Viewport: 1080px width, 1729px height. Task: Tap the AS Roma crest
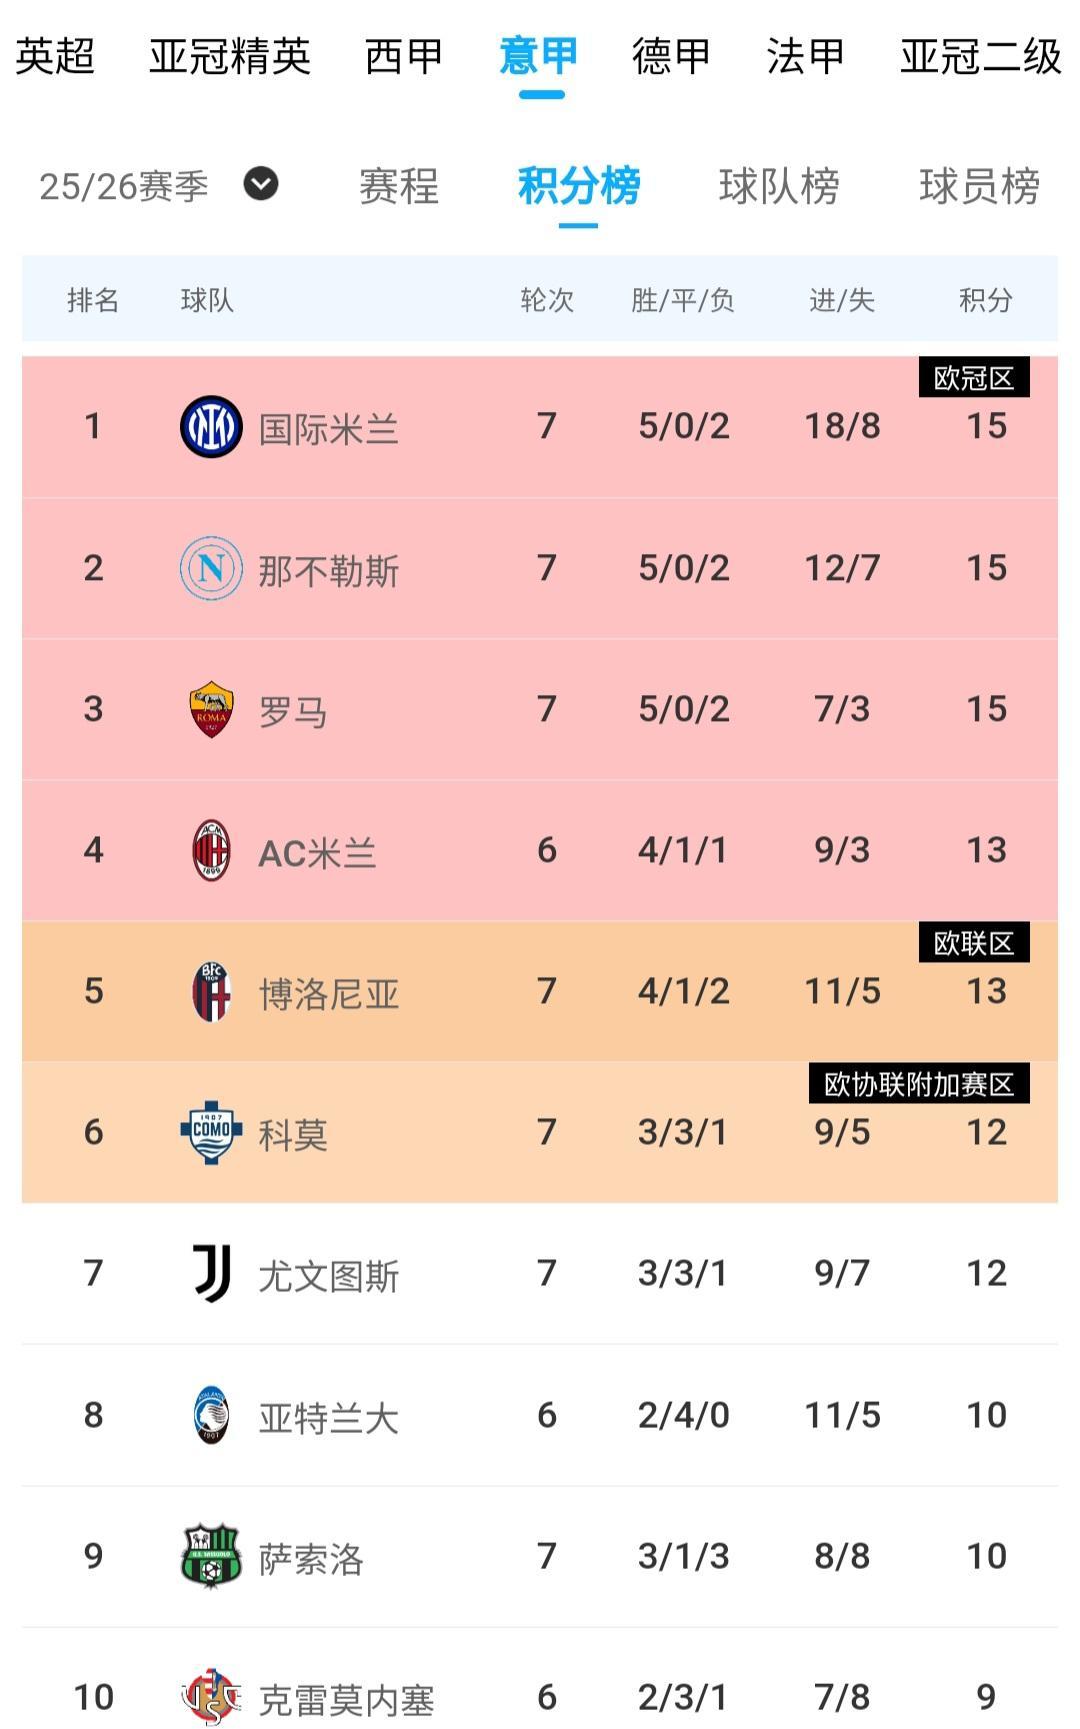[x=211, y=710]
